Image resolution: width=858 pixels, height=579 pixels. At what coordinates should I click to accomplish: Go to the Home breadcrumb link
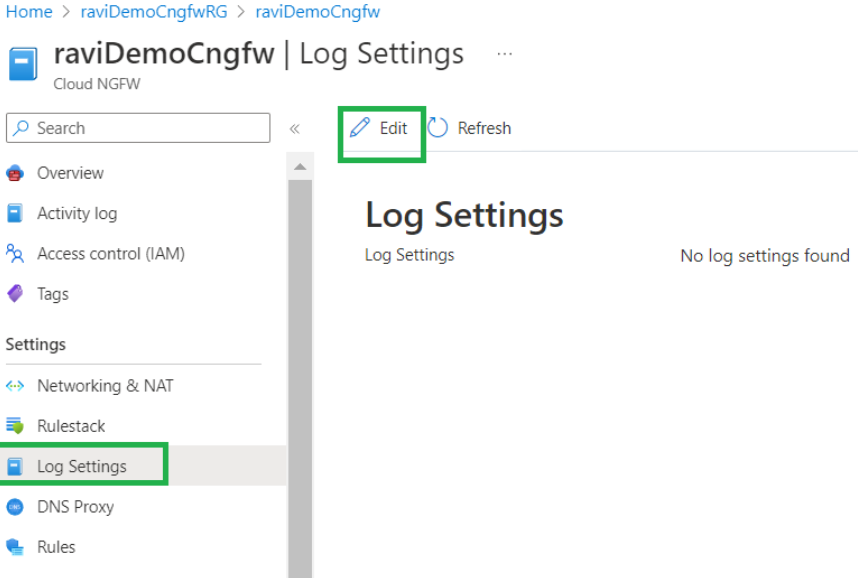click(x=29, y=12)
